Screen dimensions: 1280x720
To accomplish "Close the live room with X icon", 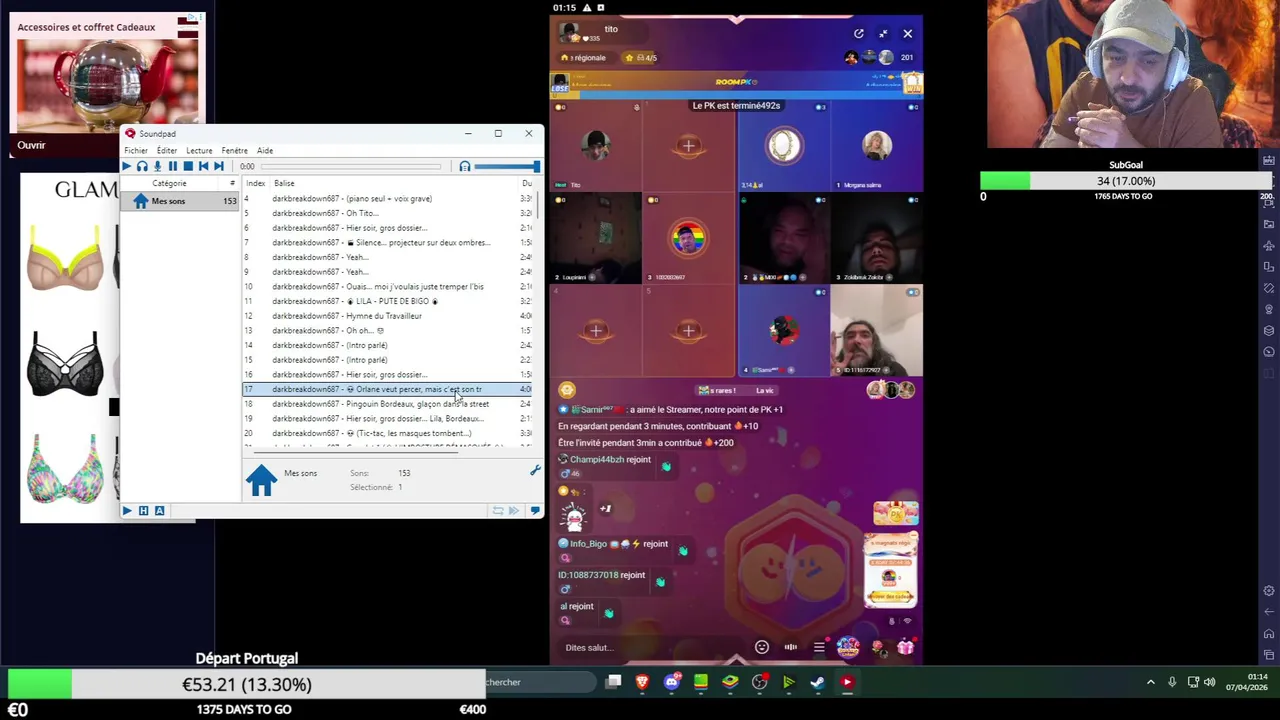I will [x=908, y=34].
